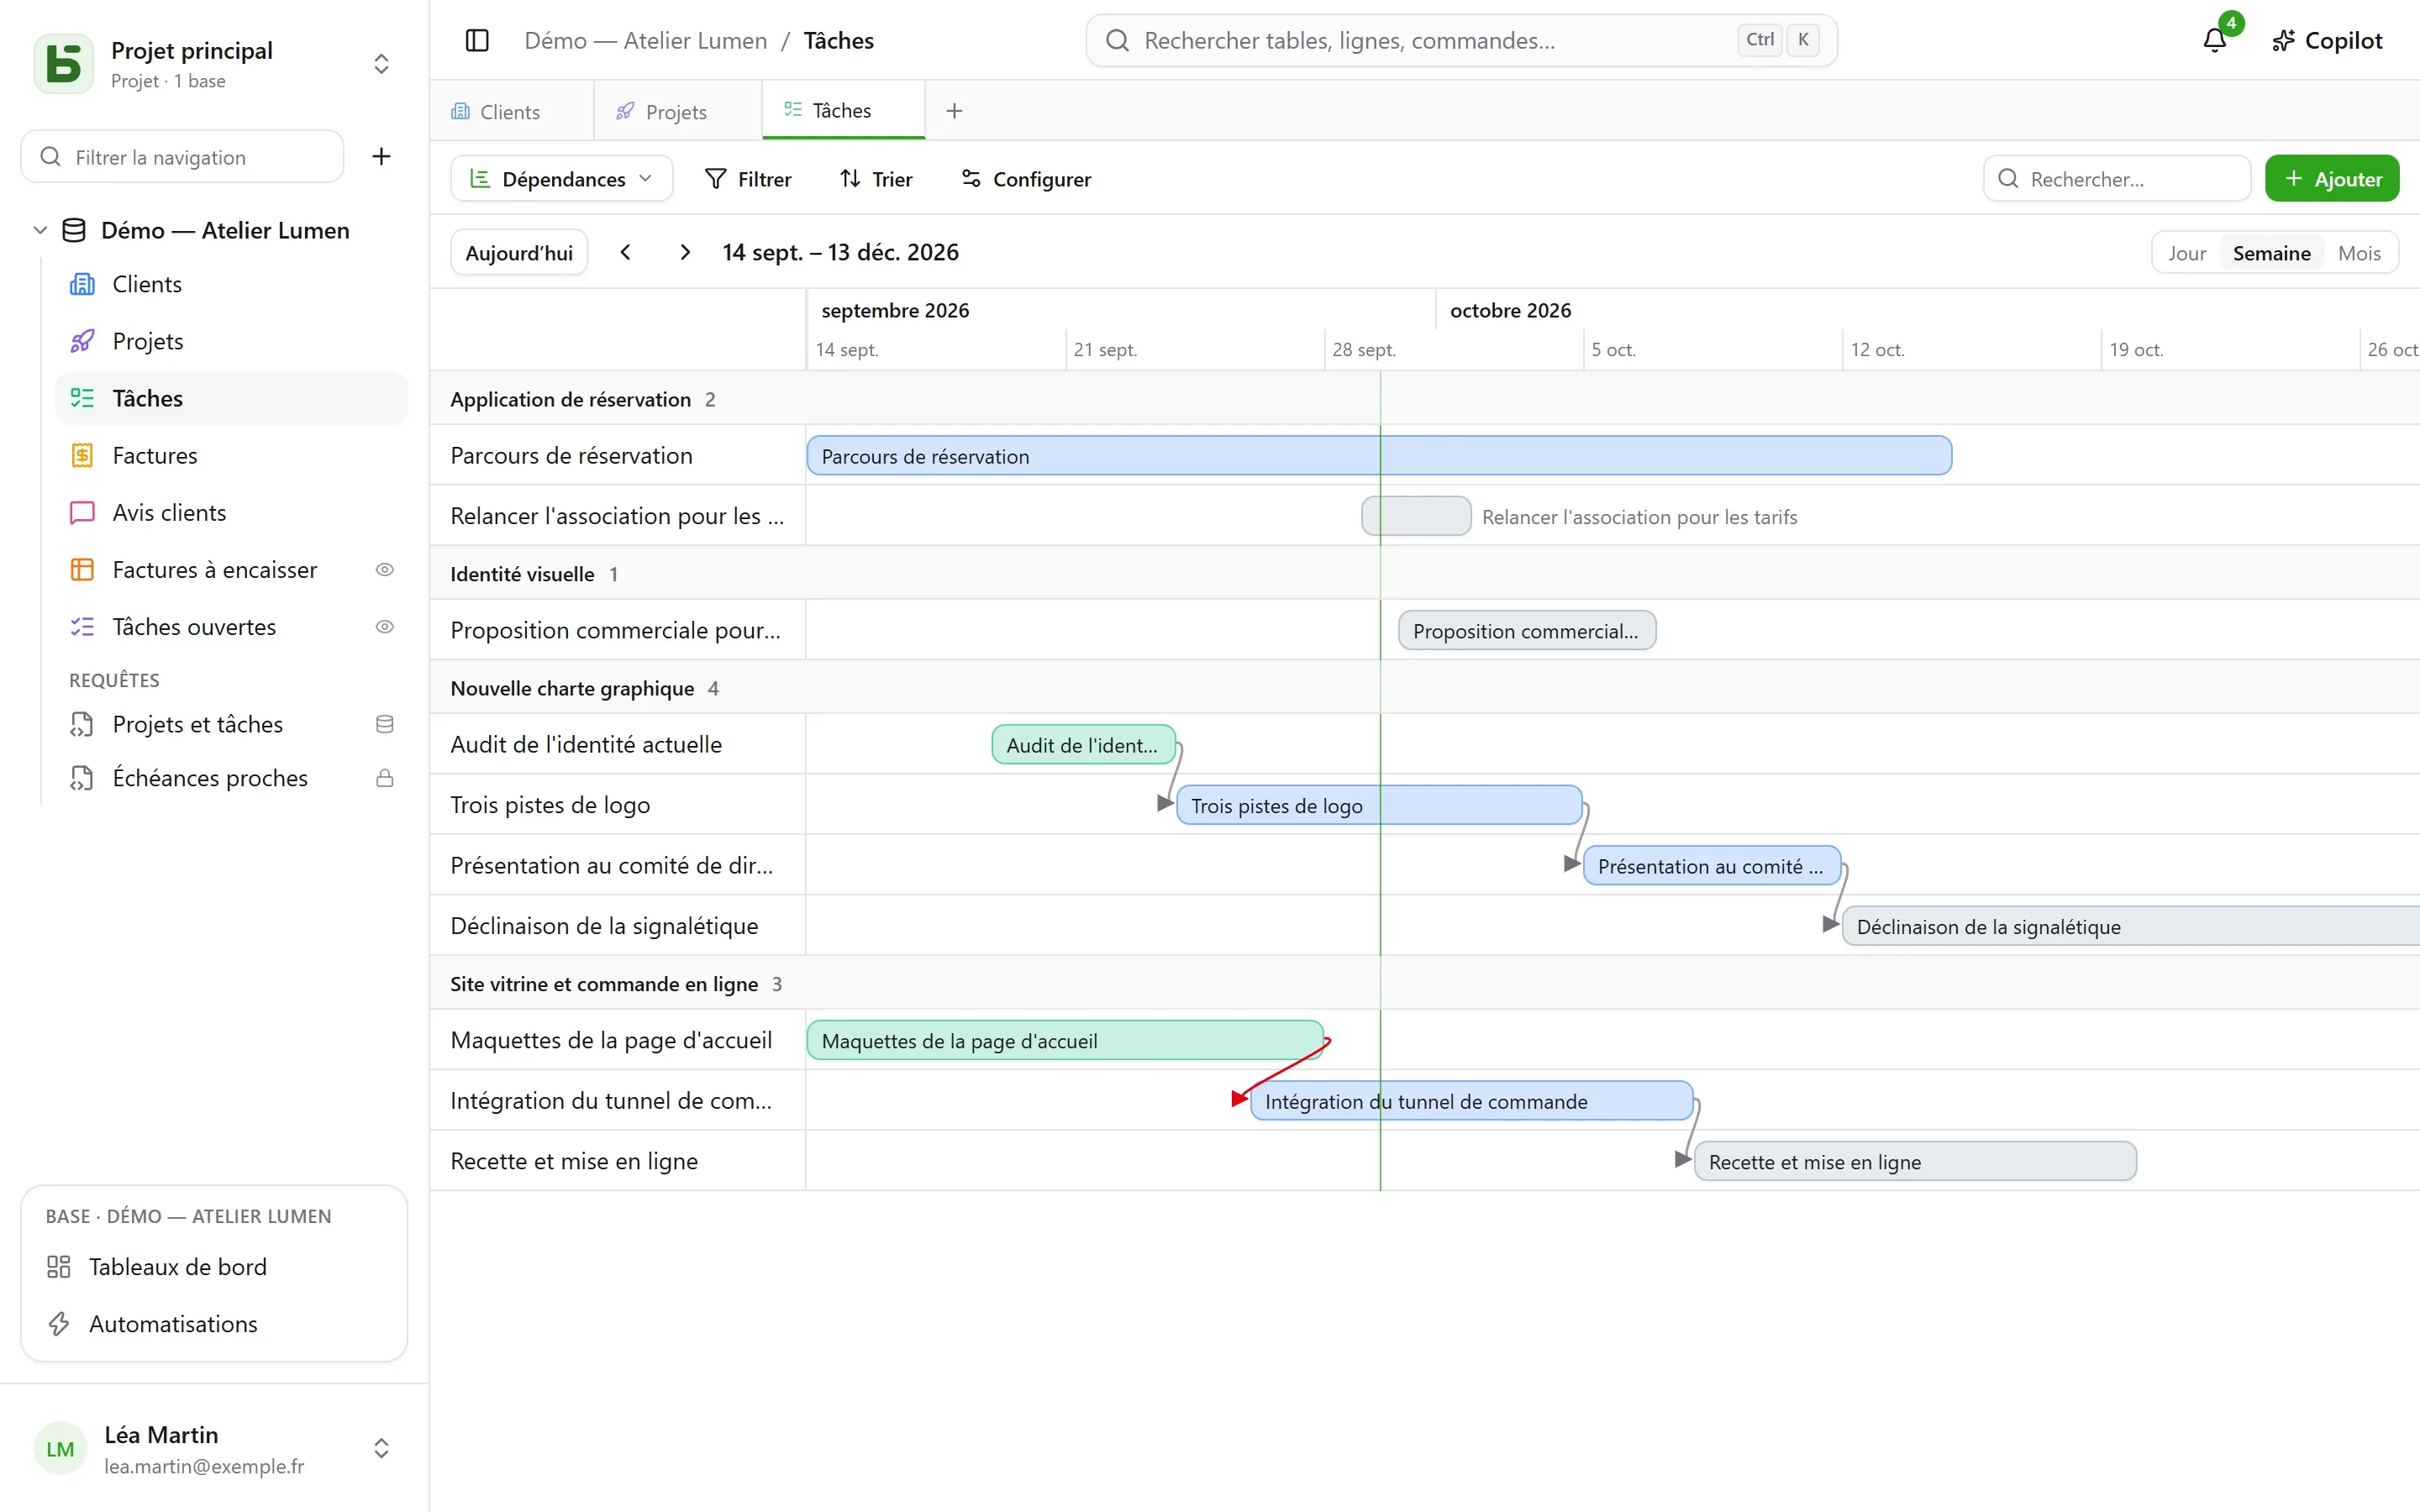Open Léa Martin account menu chevron
This screenshot has height=1512, width=2420.
click(381, 1447)
